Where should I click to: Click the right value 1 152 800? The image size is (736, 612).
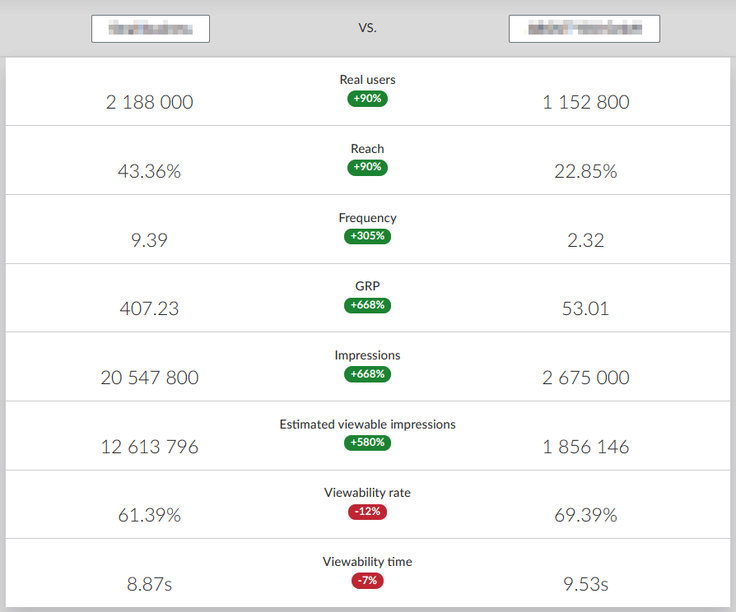pos(586,102)
